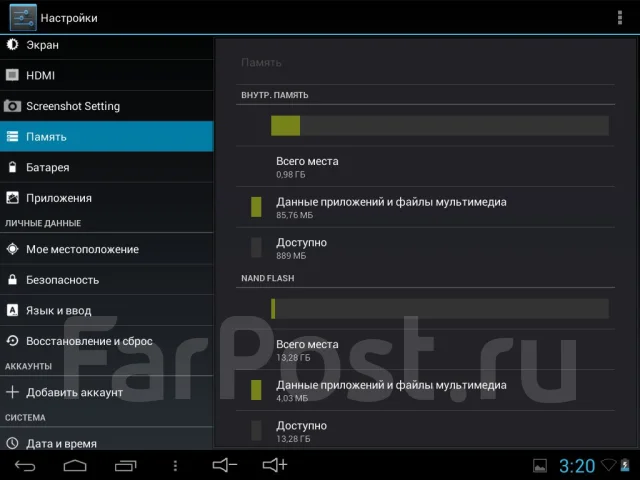Tap Добавить аккаунт
The image size is (640, 480).
[x=107, y=392]
